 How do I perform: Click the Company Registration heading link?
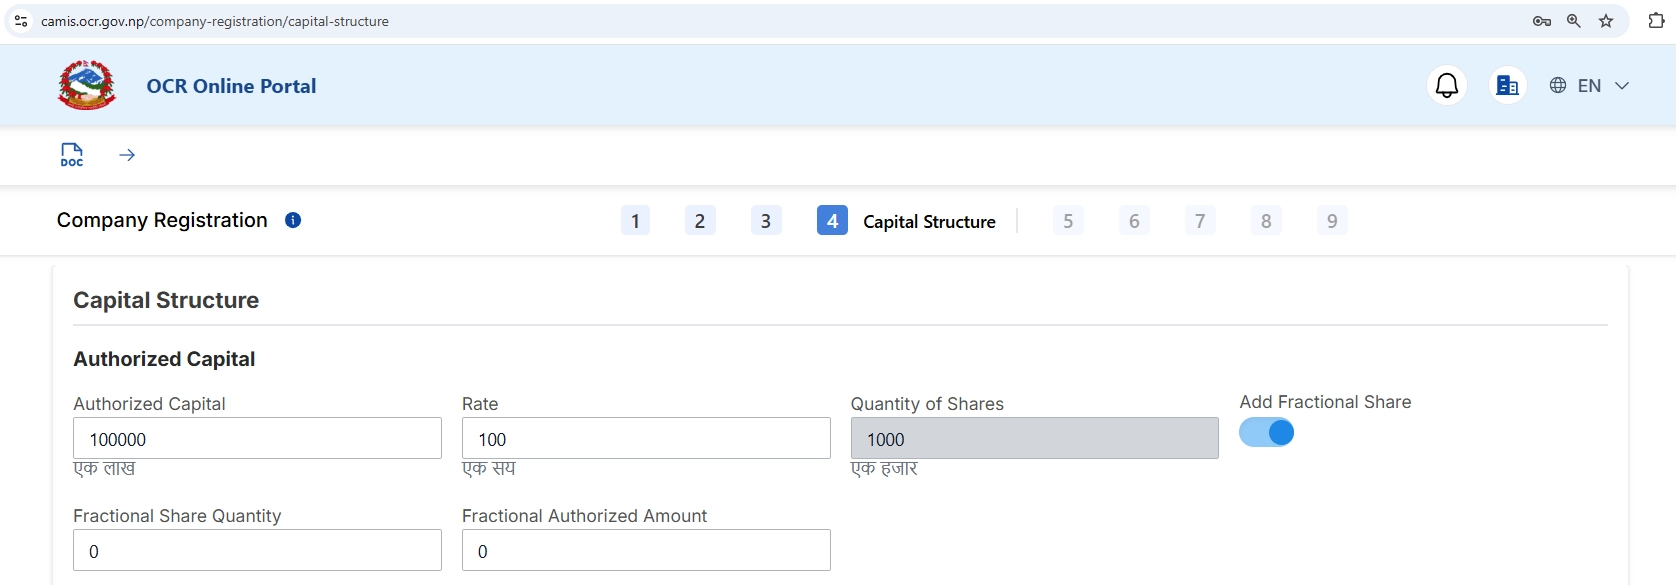click(x=161, y=220)
